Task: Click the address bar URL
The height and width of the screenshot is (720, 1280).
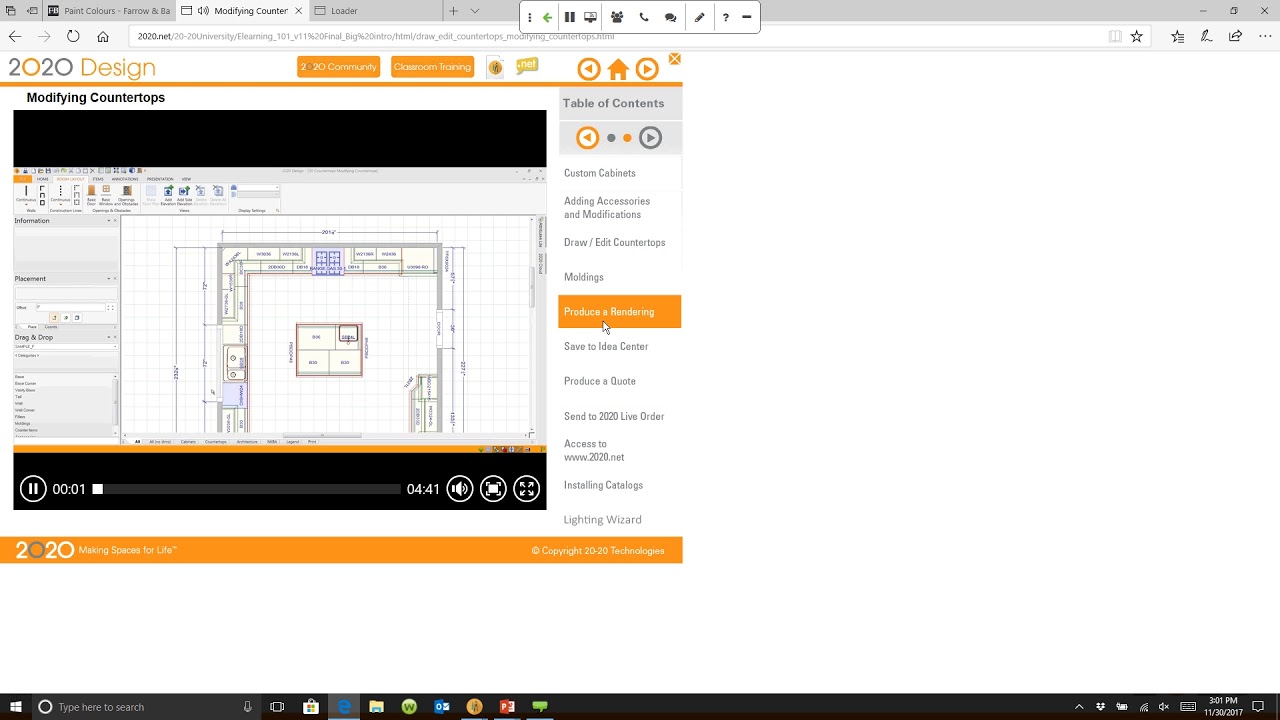Action: click(376, 36)
